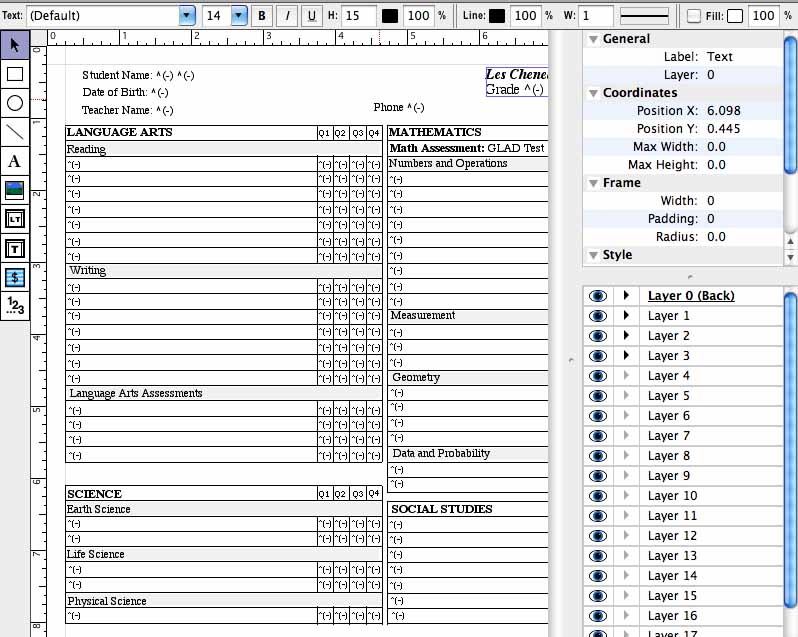Click the Max Width value
Image resolution: width=798 pixels, height=637 pixels.
point(716,147)
